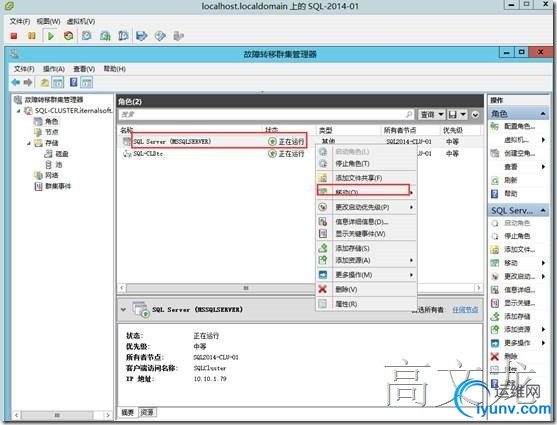Image resolution: width=557 pixels, height=425 pixels.
Task: Click 创建空角色 in actions pane
Action: coord(519,153)
